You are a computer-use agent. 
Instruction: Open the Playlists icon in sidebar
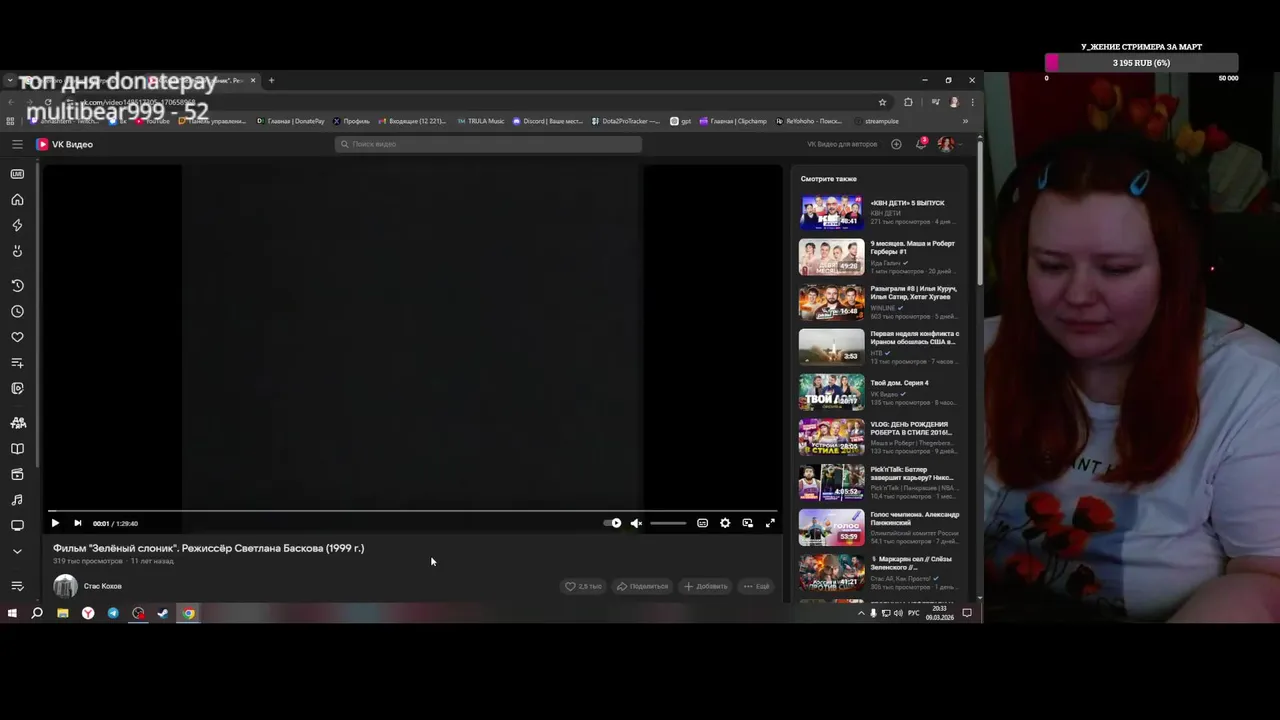coord(17,363)
